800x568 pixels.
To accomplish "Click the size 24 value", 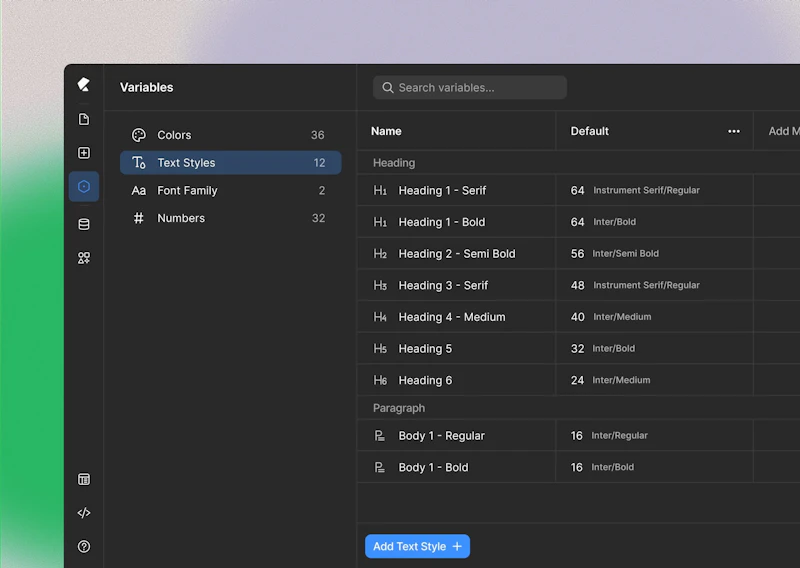I will (577, 380).
